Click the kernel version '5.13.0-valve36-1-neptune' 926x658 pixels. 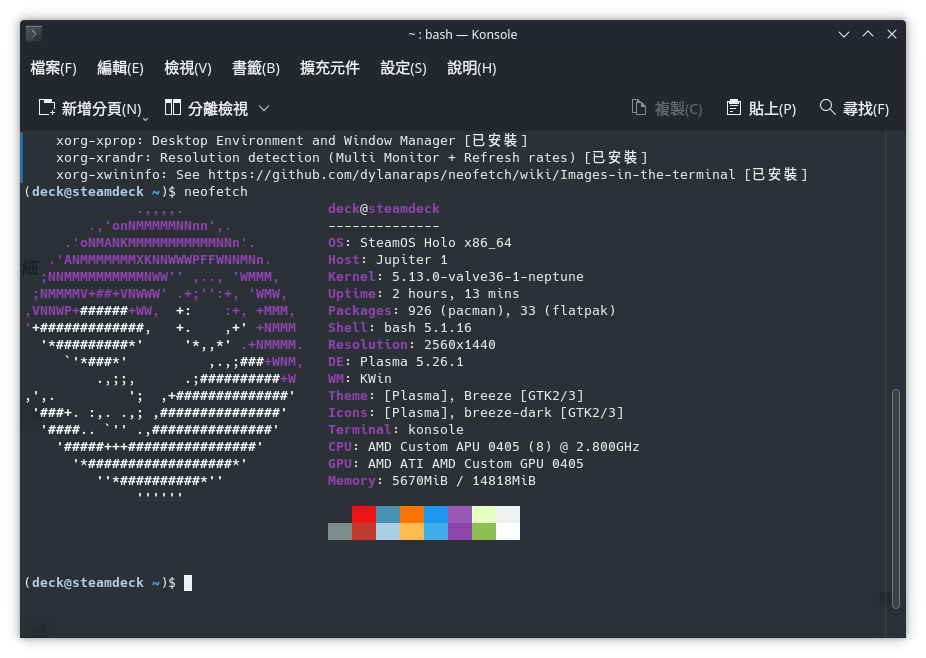click(488, 276)
